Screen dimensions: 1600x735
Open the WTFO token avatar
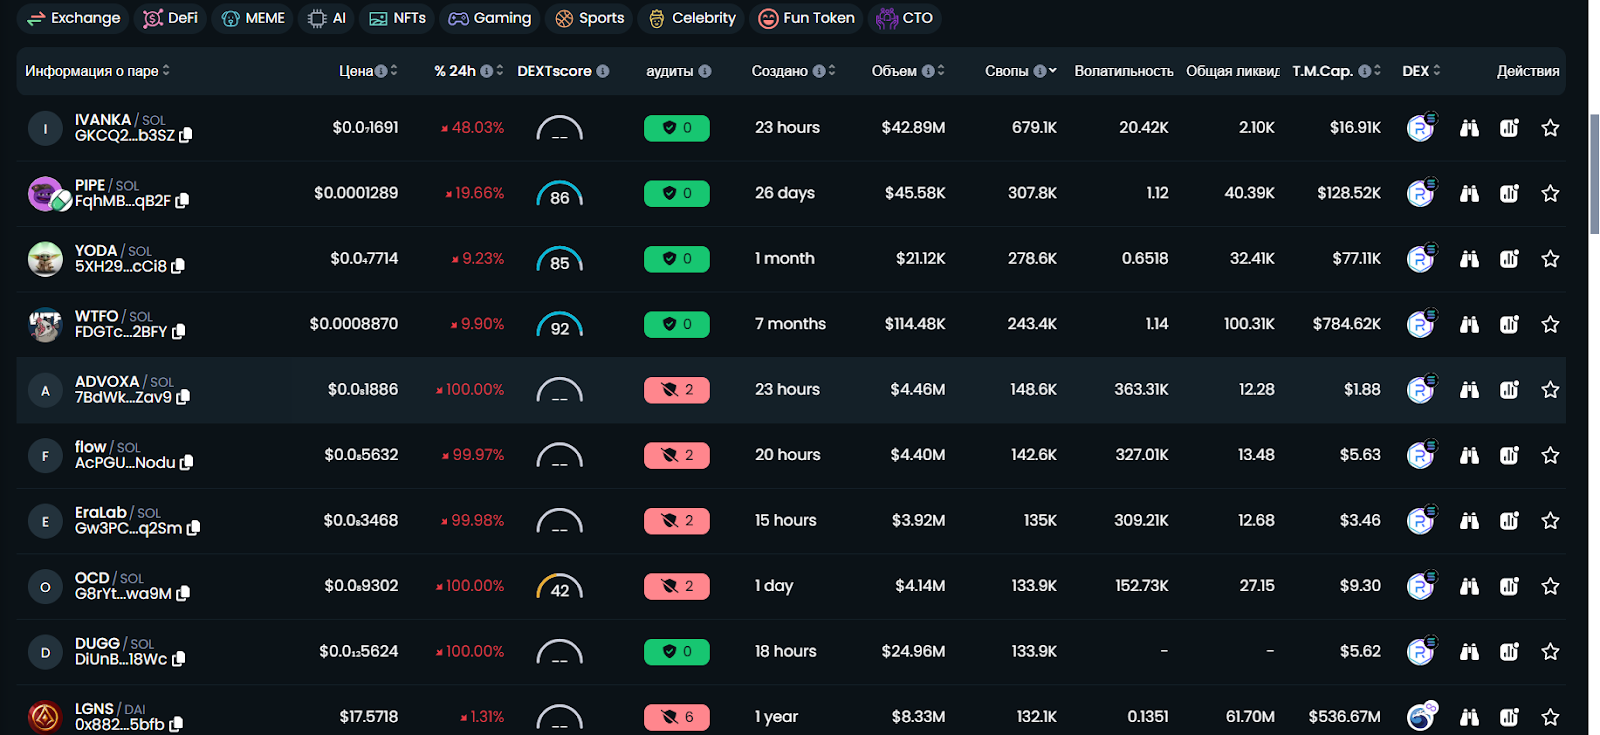tap(45, 324)
